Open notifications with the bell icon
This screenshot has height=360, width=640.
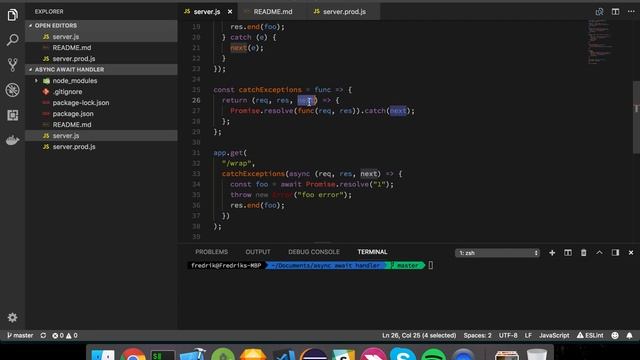(629, 336)
